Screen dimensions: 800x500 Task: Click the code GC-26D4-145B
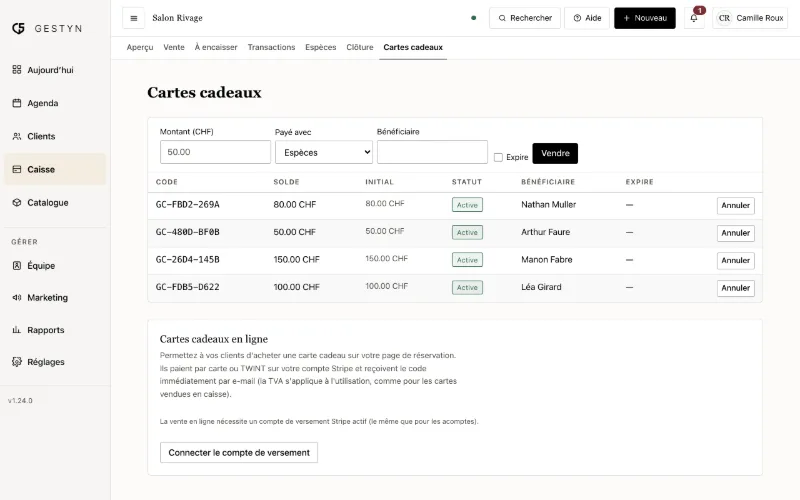(x=187, y=260)
